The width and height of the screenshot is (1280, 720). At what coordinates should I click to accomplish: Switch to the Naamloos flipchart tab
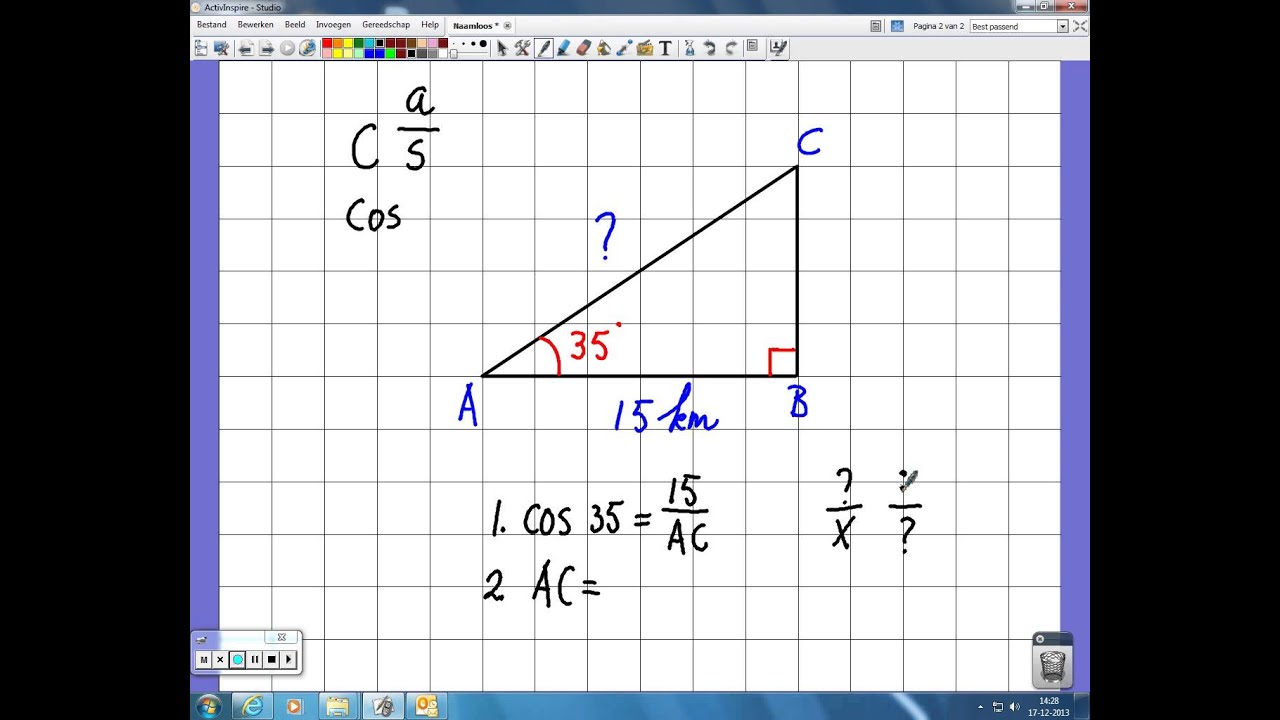481,26
